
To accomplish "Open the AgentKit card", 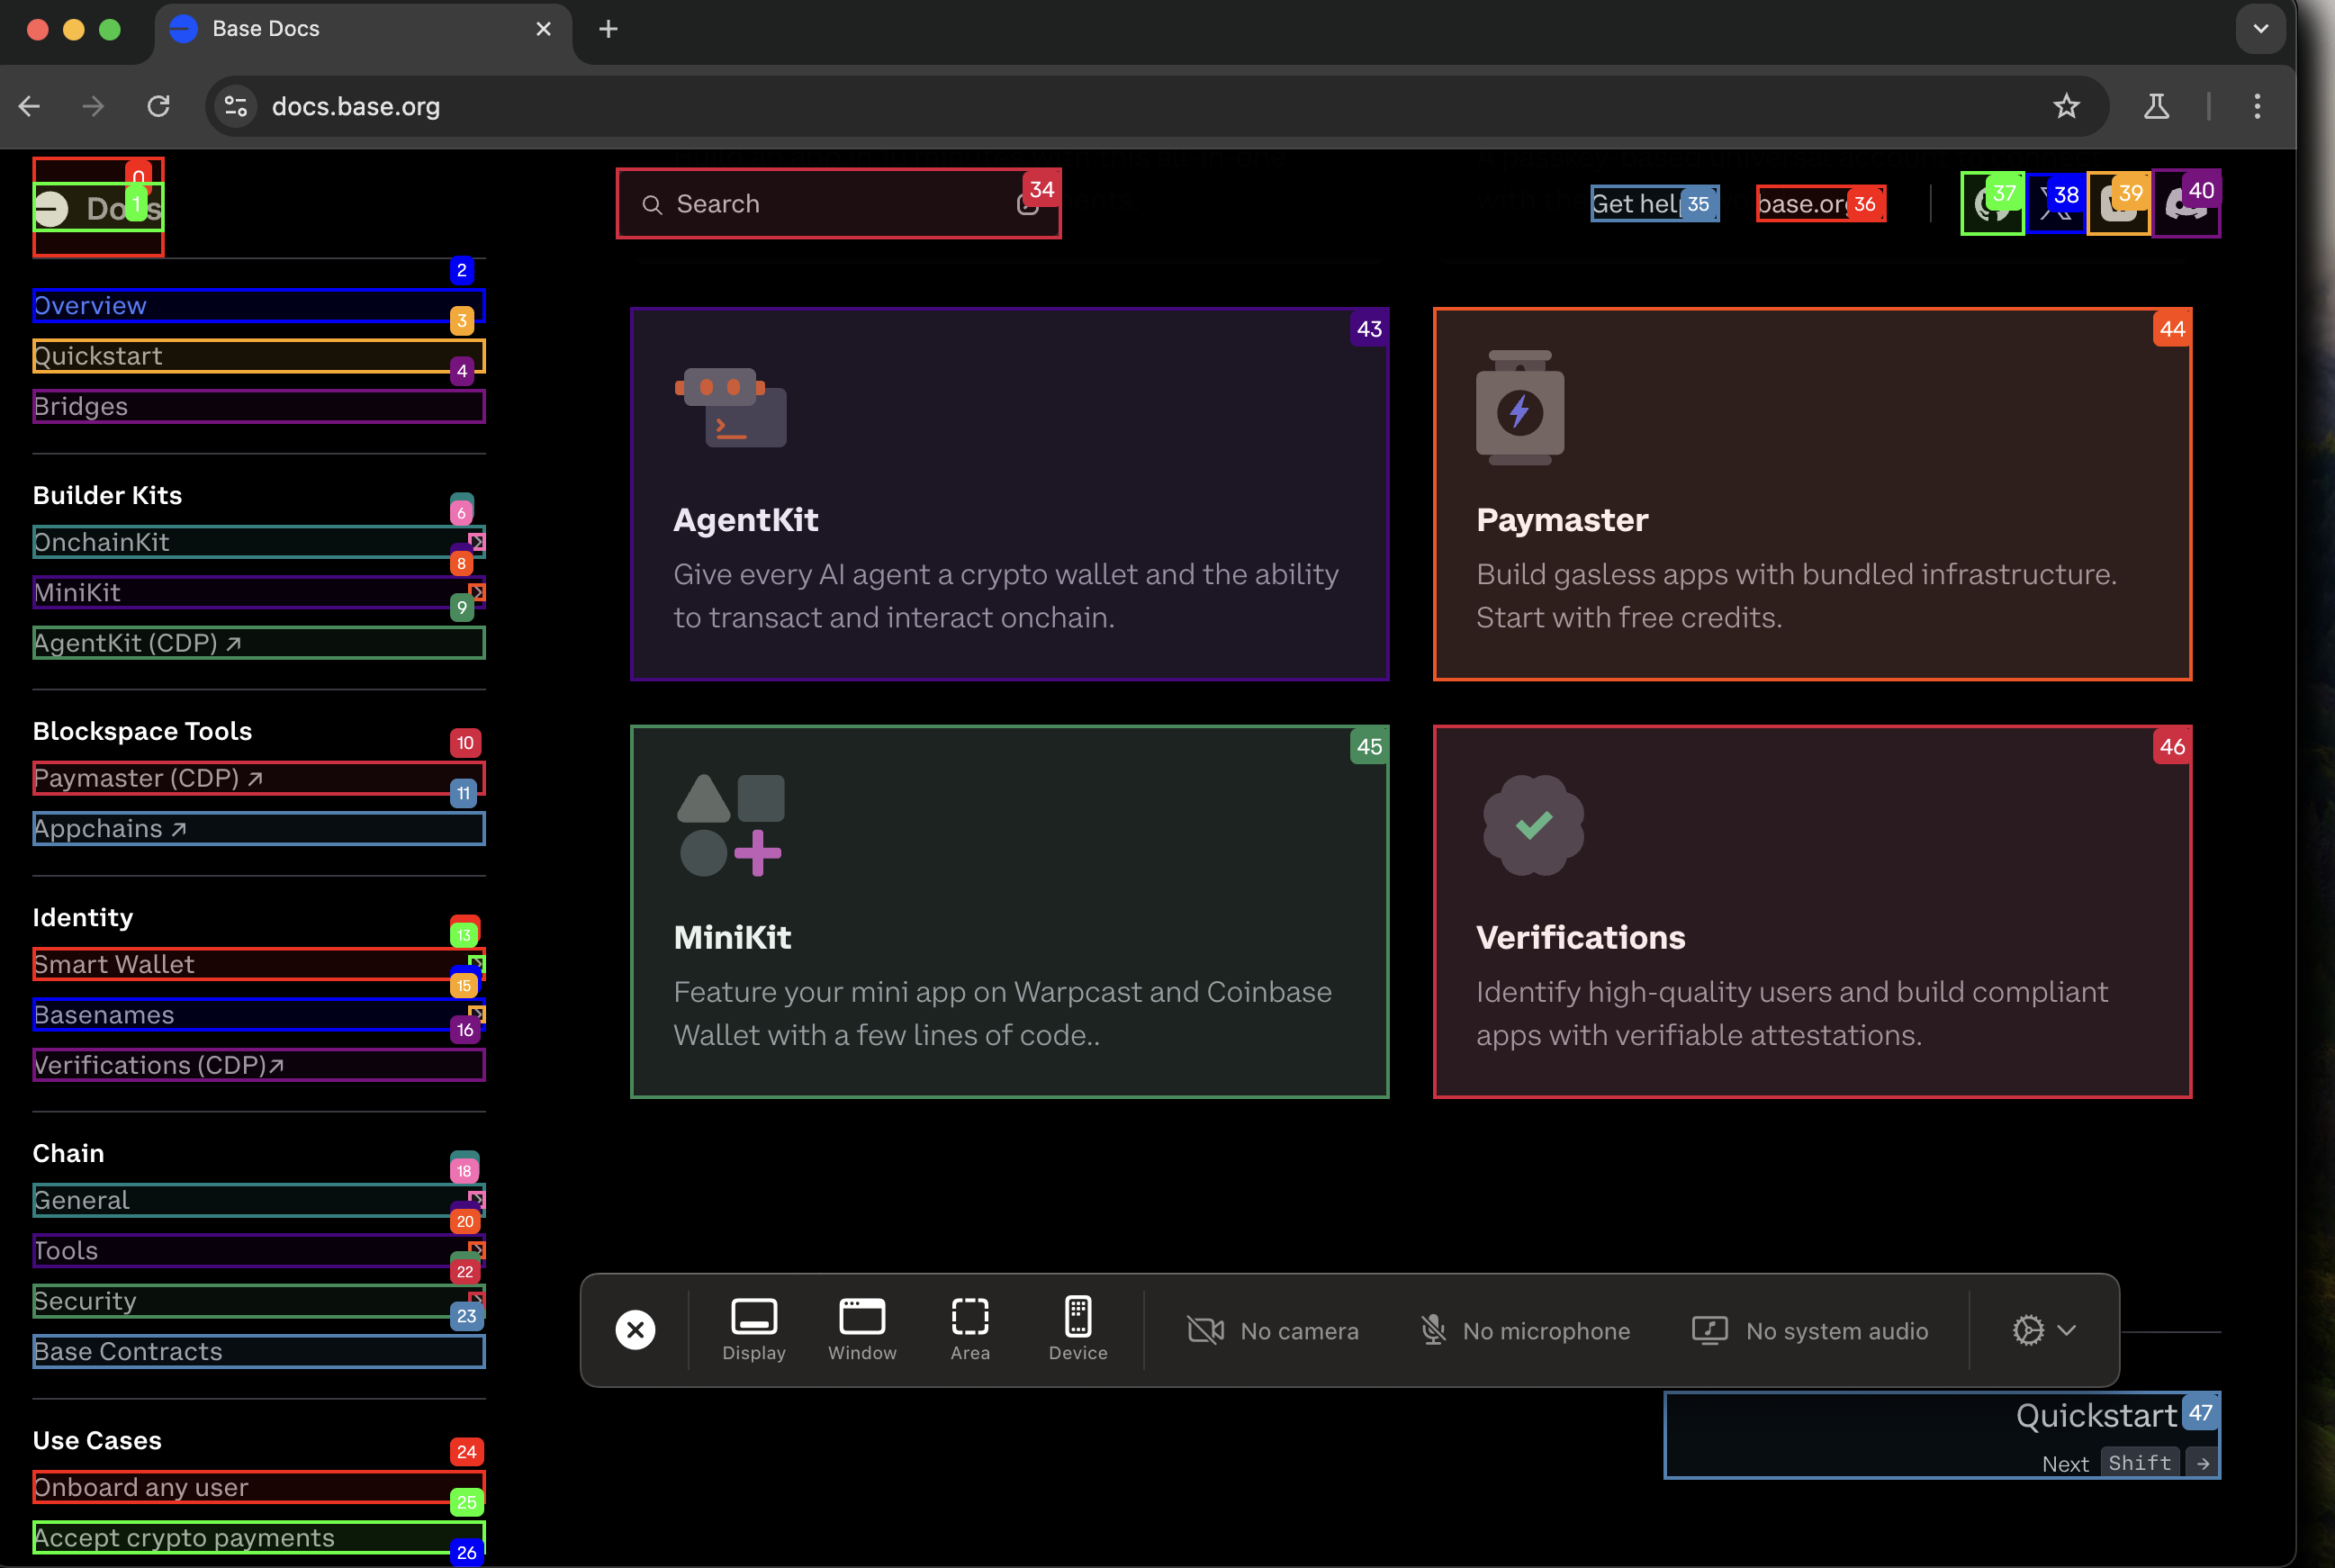I will pos(1009,494).
